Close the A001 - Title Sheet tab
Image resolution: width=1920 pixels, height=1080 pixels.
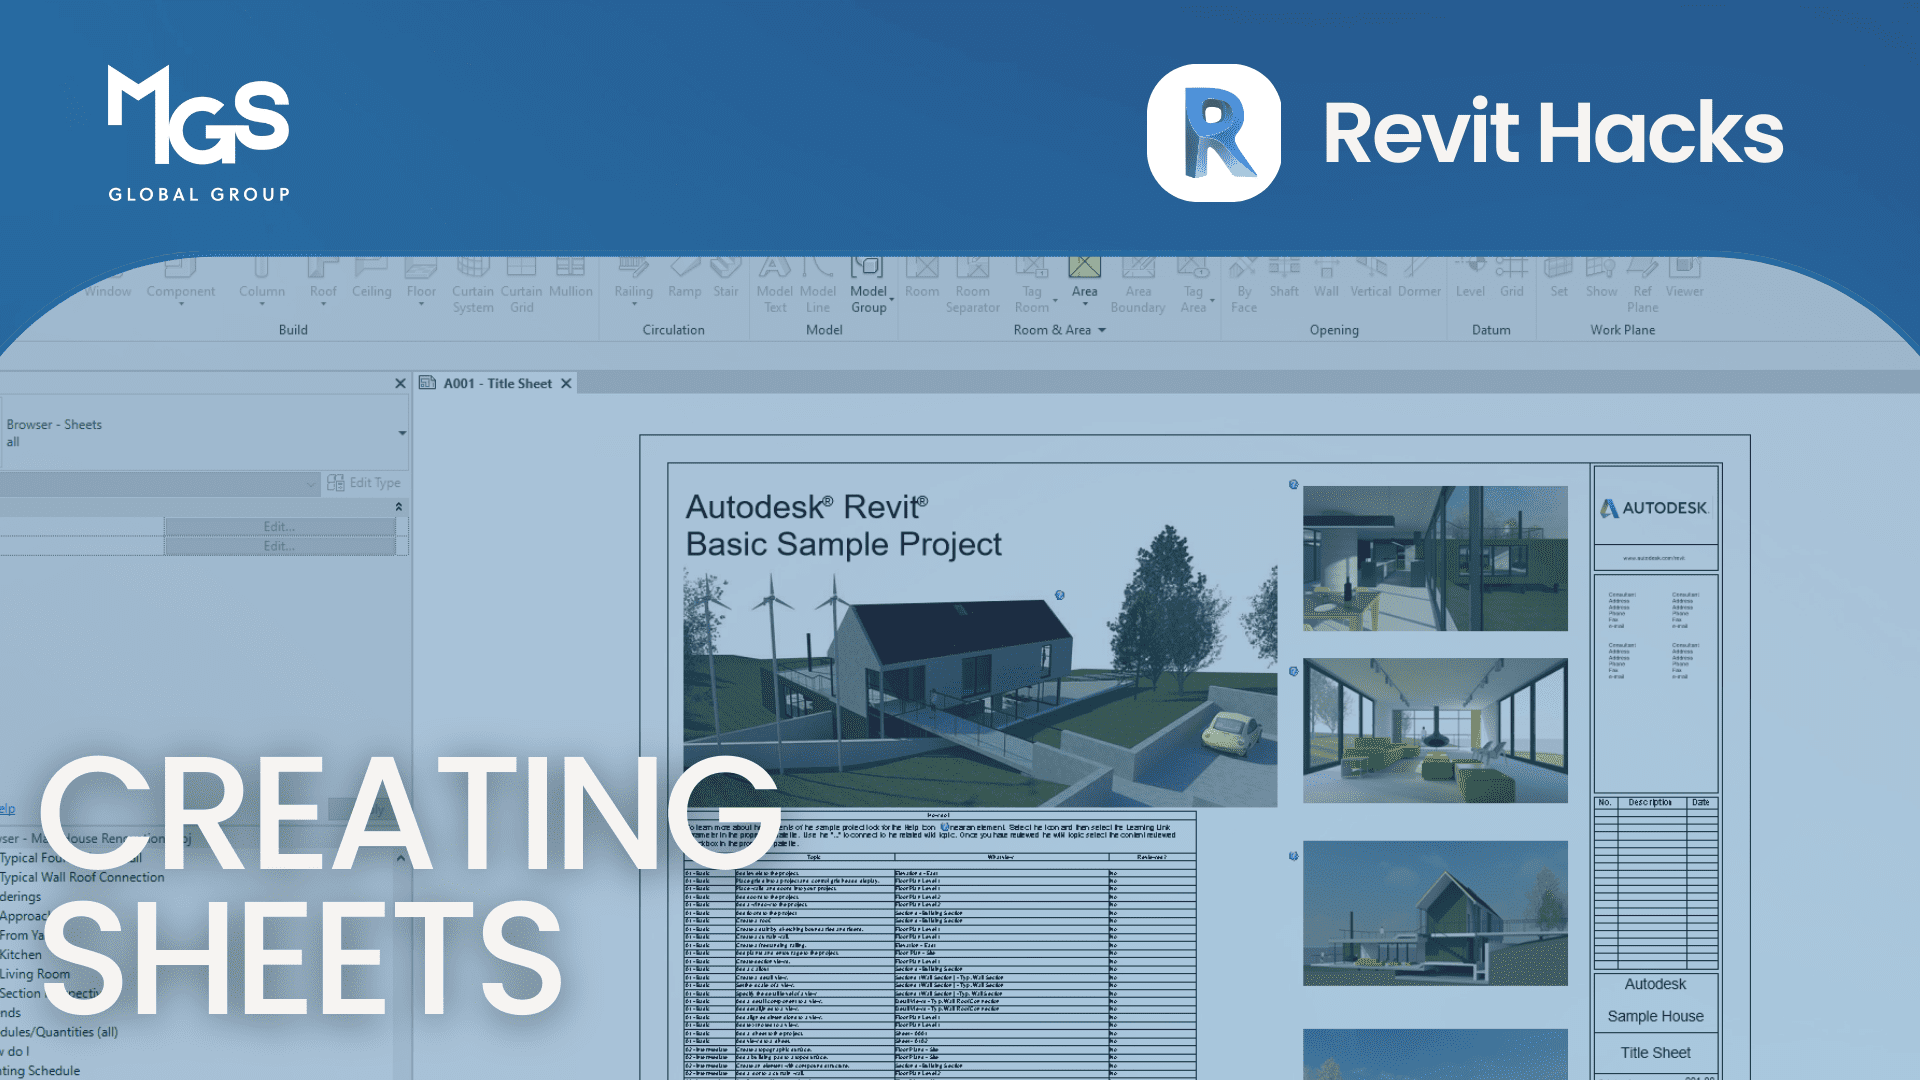[566, 383]
